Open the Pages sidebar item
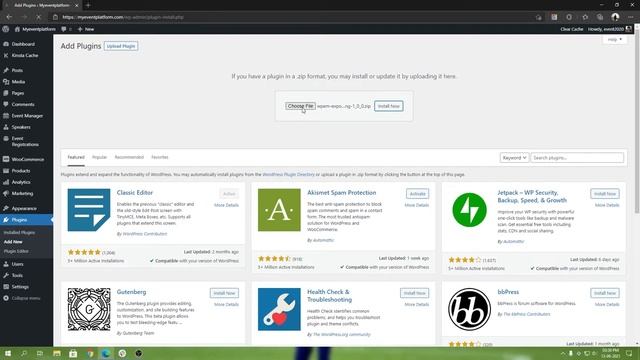The width and height of the screenshot is (640, 360). click(18, 93)
